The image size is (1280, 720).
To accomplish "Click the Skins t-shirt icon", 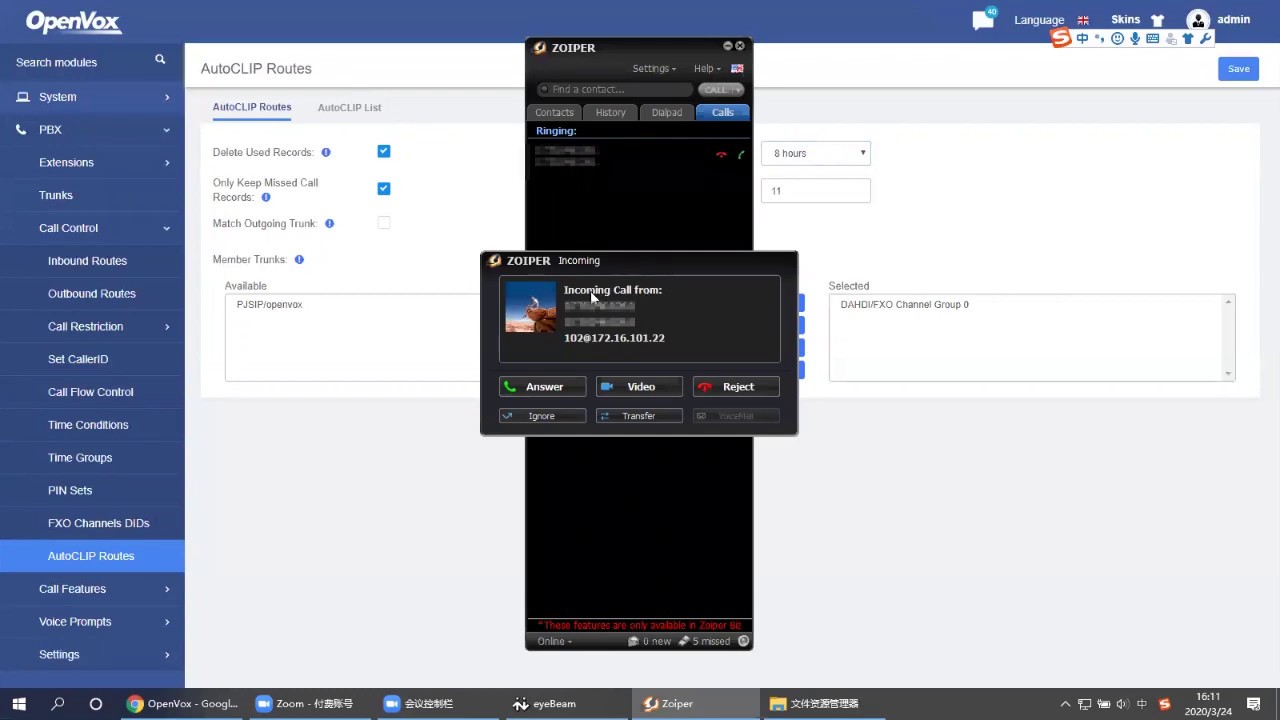I will pos(1157,20).
